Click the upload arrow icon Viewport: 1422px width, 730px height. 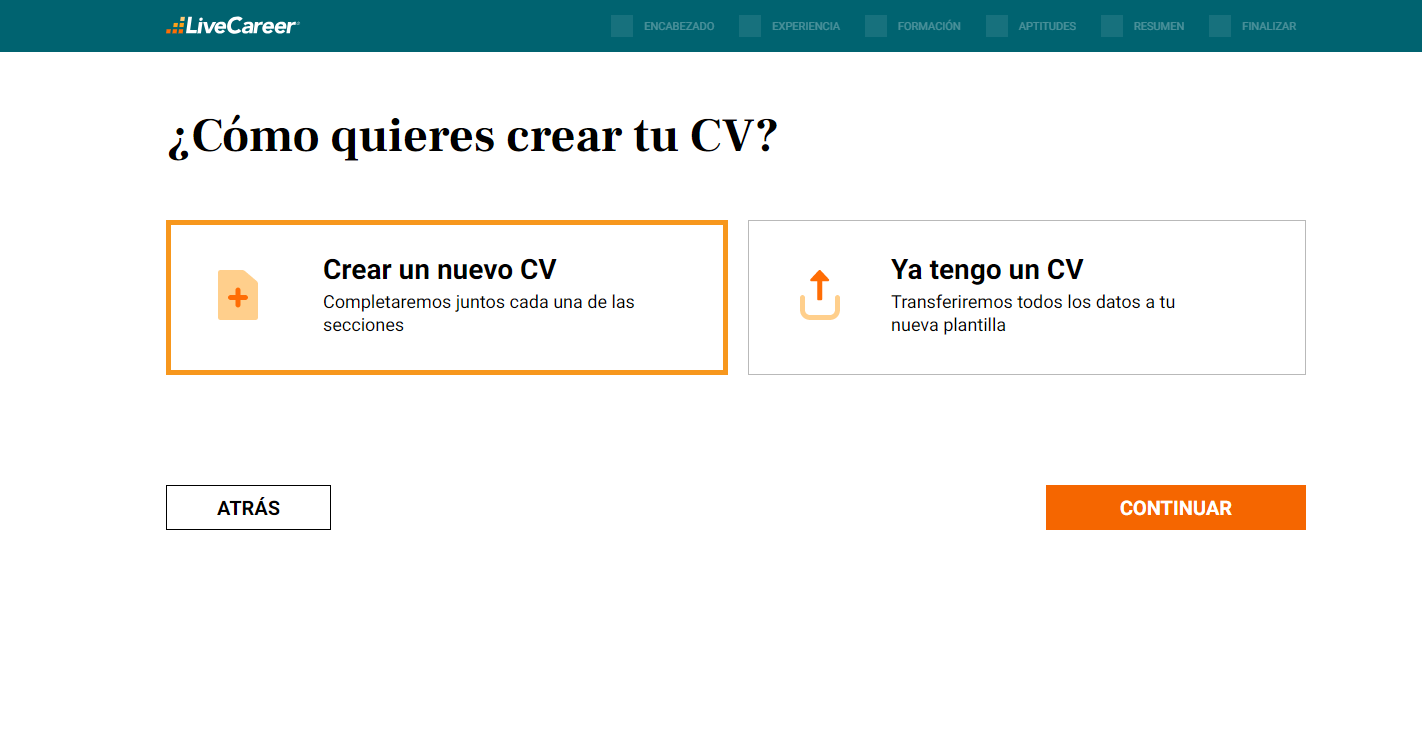tap(820, 295)
